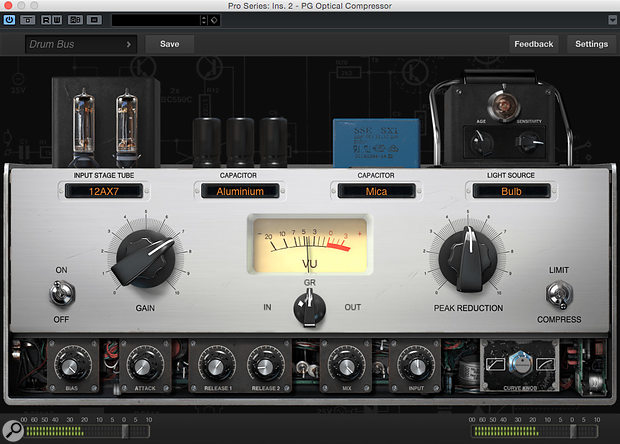This screenshot has height=444, width=620.
Task: Click the rightmost black aluminium capacitor
Action: click(273, 142)
